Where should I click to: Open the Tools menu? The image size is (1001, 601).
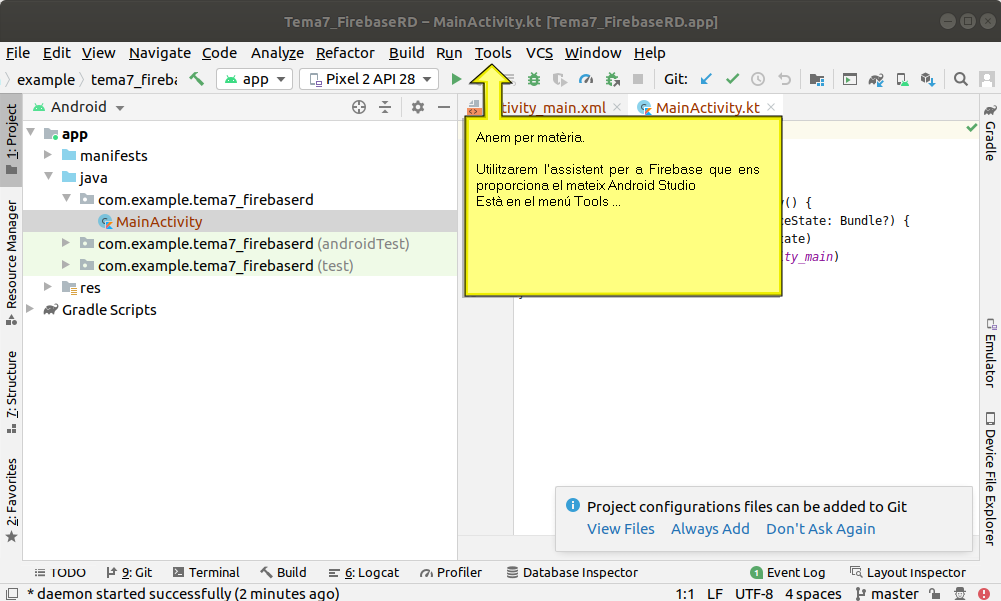pos(493,53)
